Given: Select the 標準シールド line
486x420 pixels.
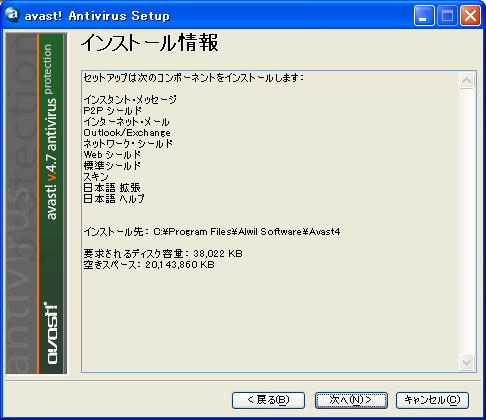Looking at the screenshot, I should pos(112,165).
